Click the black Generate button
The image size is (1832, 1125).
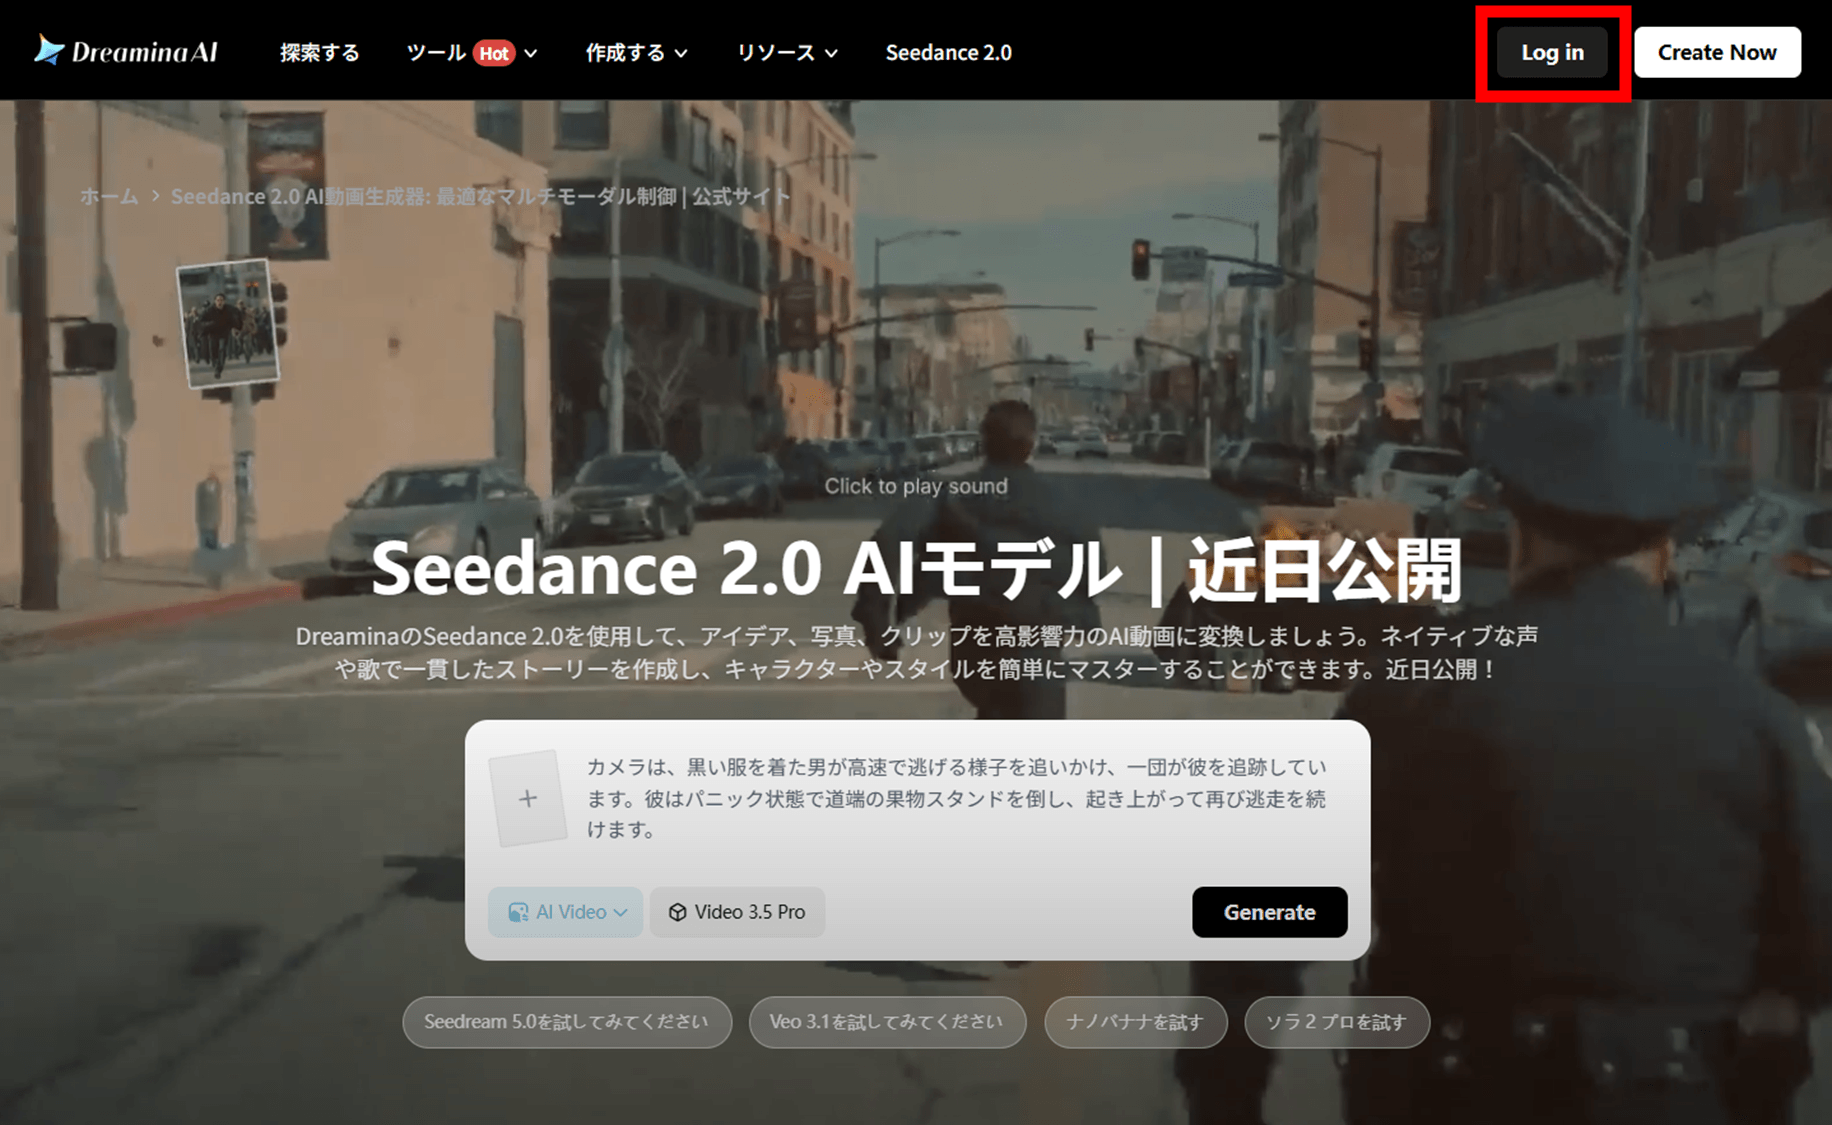click(1269, 912)
